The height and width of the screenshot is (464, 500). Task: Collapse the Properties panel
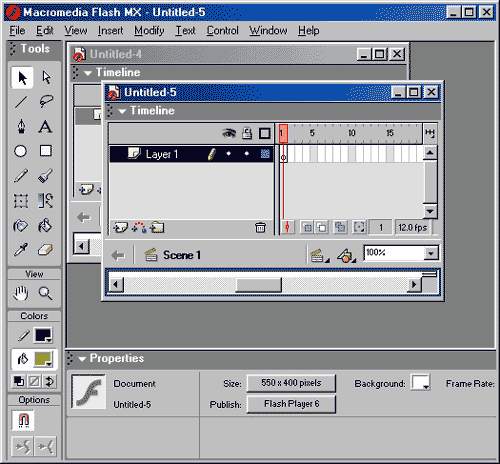pos(83,359)
